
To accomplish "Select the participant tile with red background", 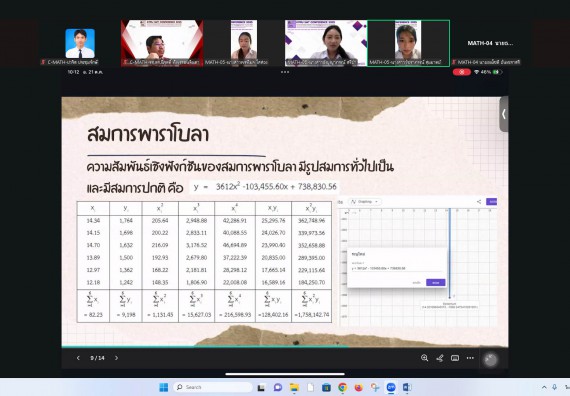I will pos(162,43).
